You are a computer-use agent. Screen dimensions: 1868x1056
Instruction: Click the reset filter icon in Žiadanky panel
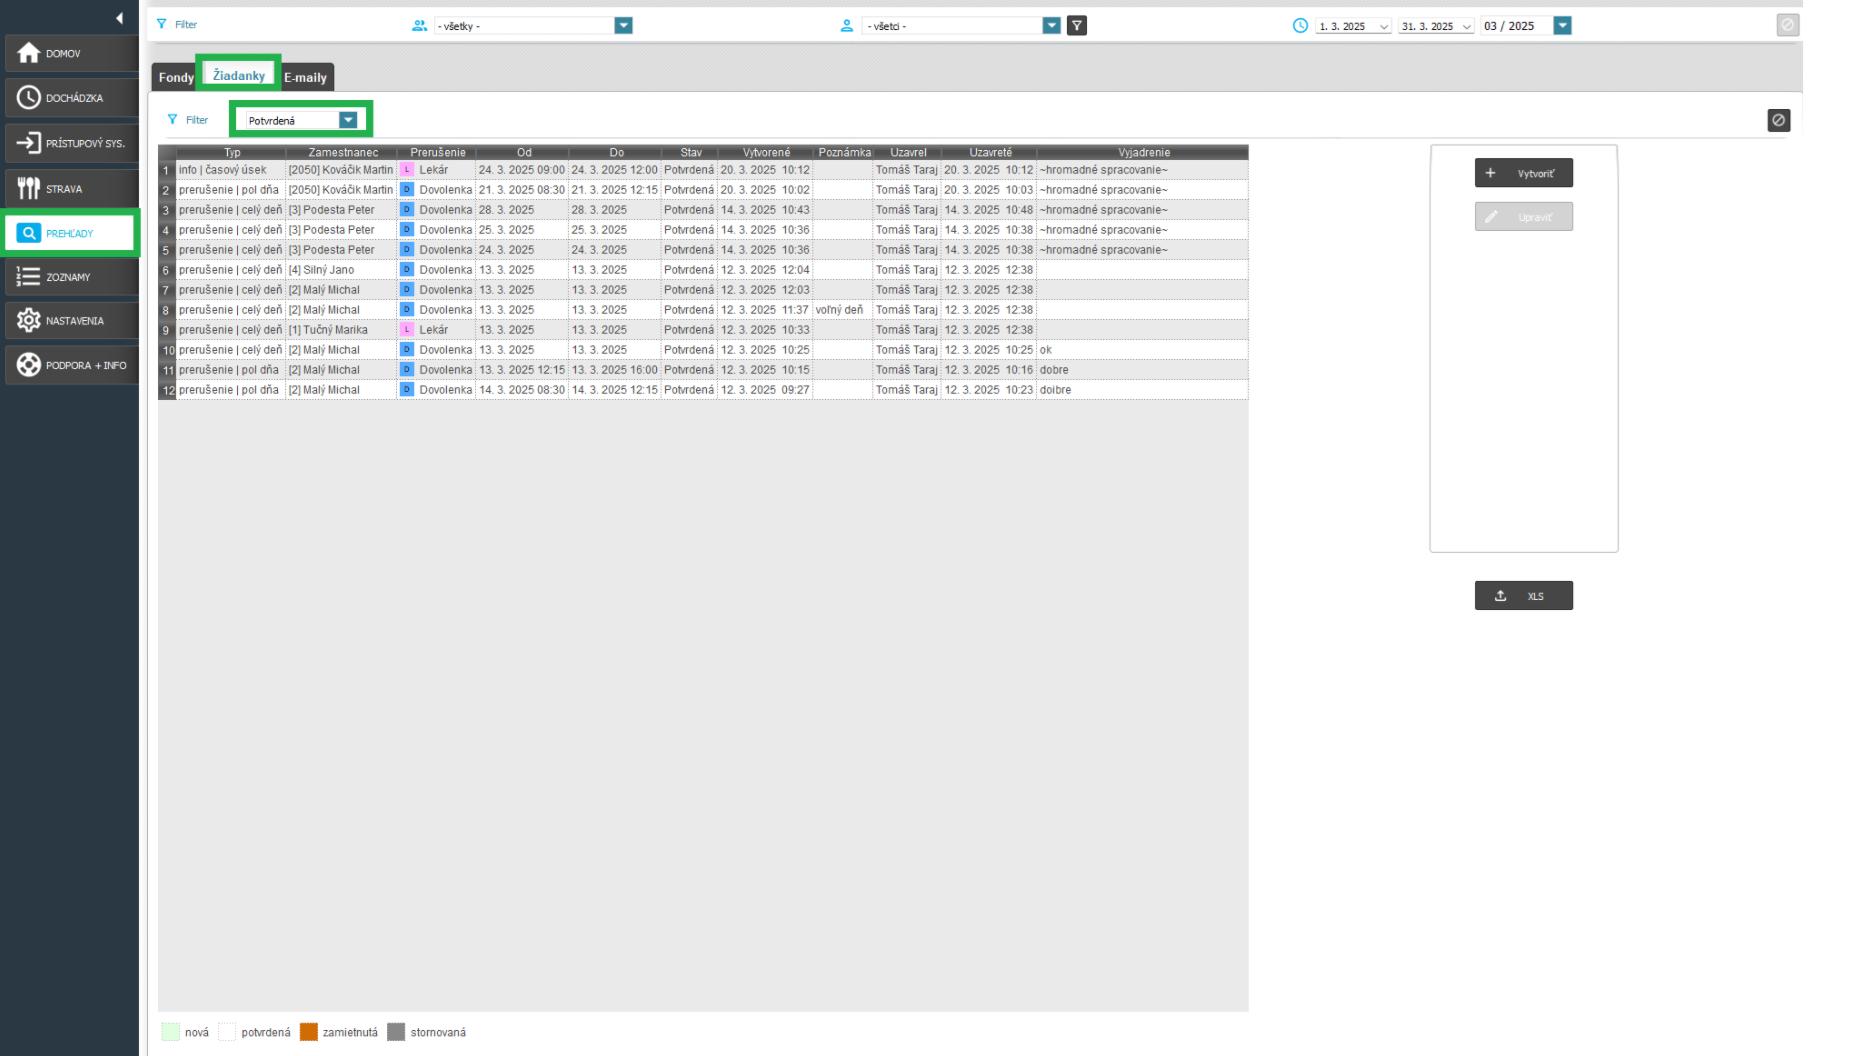click(1778, 120)
